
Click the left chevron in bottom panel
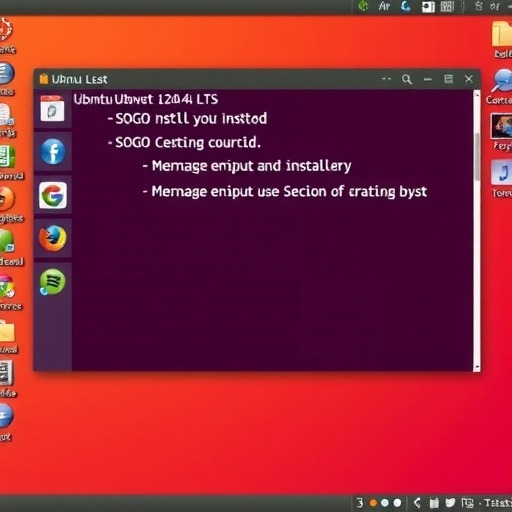click(x=417, y=503)
